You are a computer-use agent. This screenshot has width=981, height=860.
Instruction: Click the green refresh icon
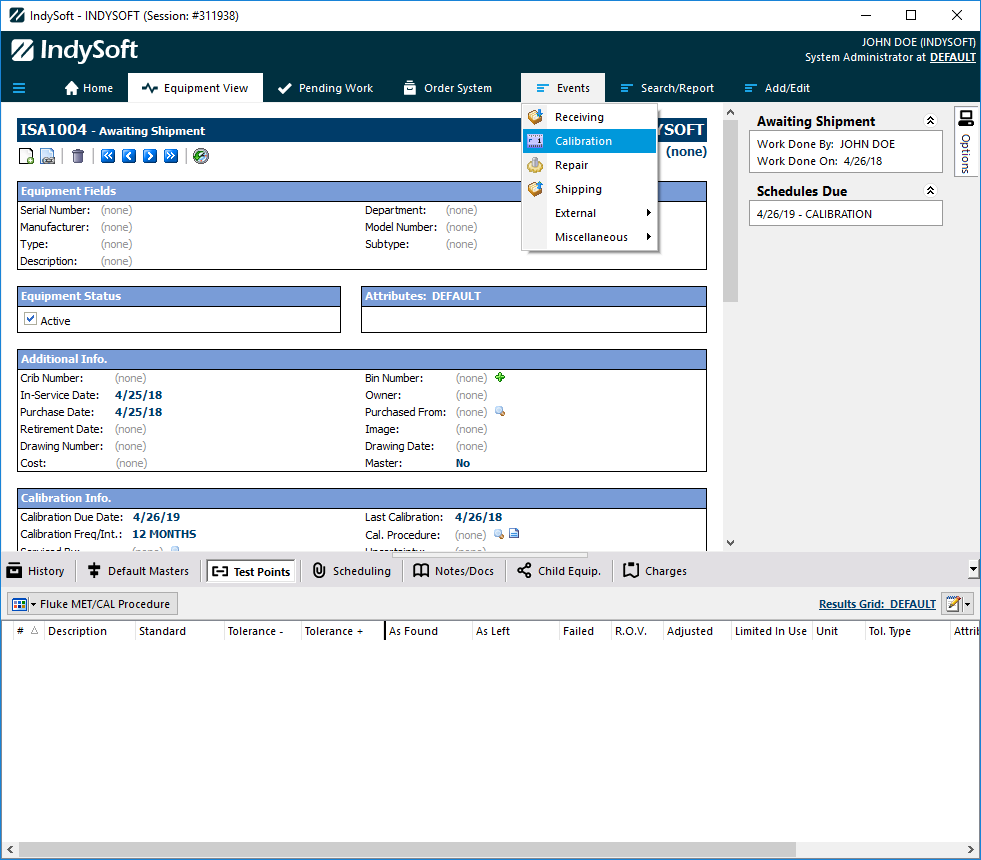click(x=201, y=156)
